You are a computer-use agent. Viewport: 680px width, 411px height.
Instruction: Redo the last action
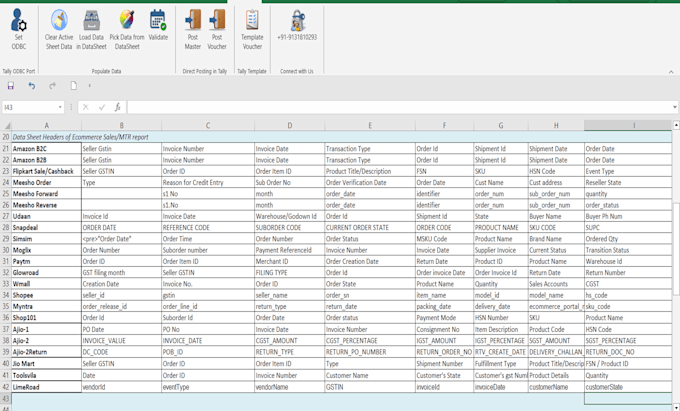coord(52,86)
